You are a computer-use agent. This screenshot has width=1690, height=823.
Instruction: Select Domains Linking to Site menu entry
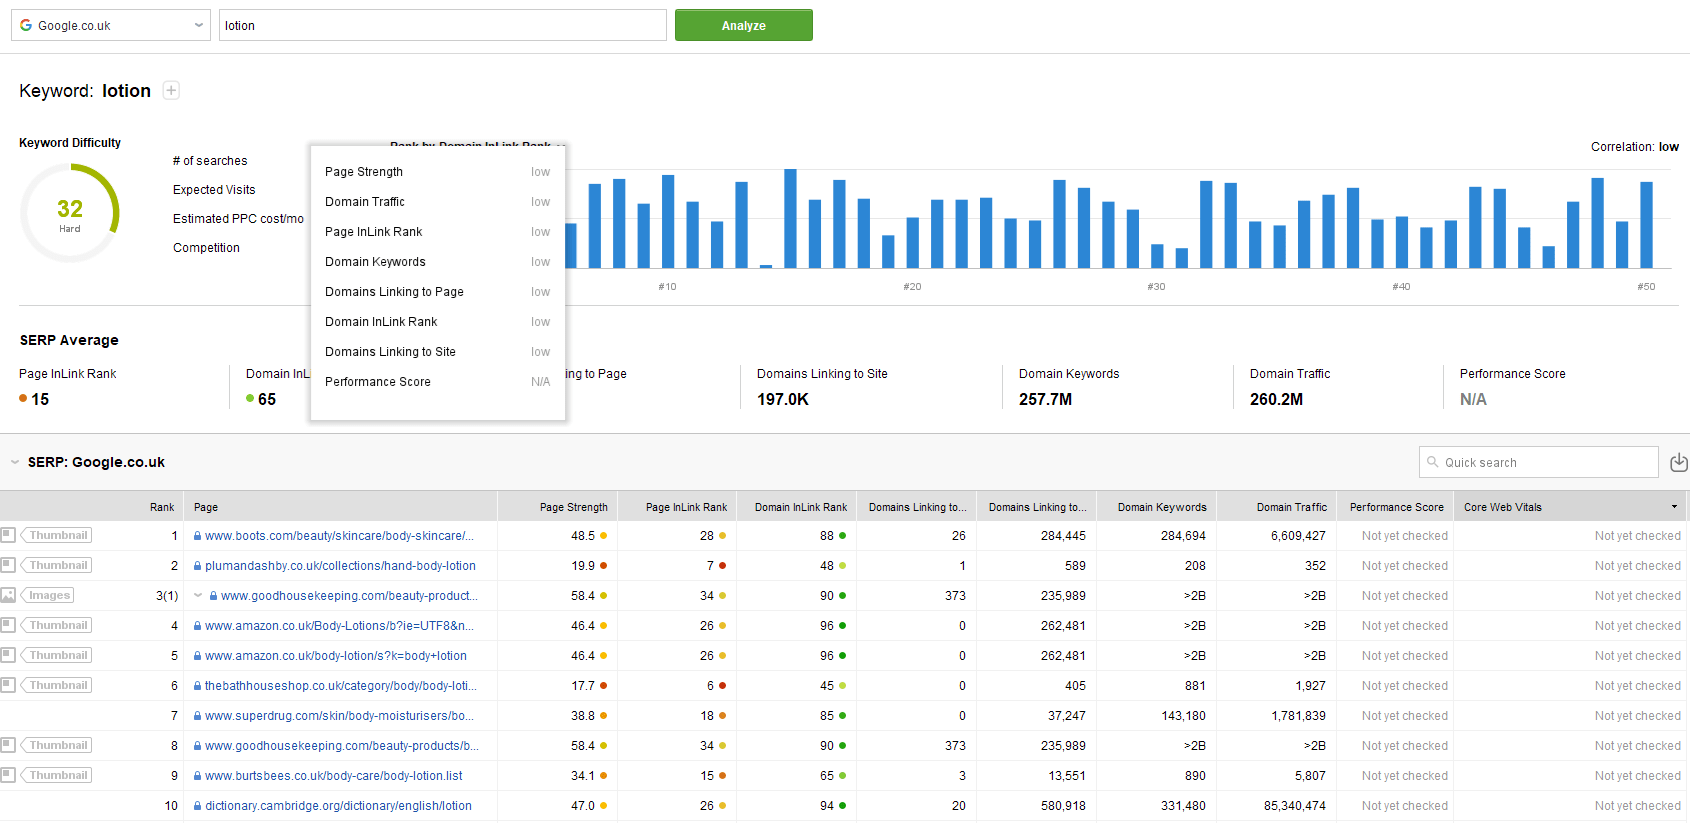tap(438, 352)
